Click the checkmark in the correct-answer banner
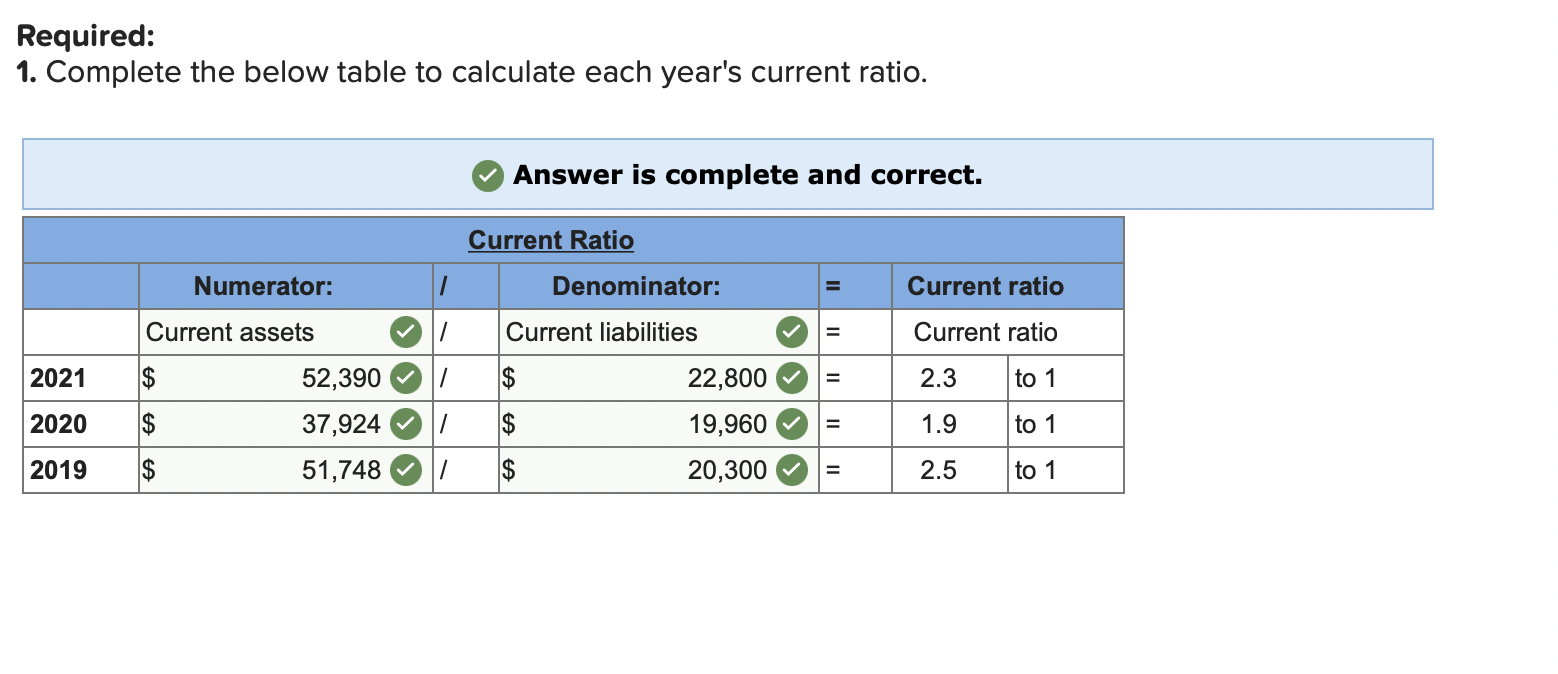 click(x=487, y=174)
